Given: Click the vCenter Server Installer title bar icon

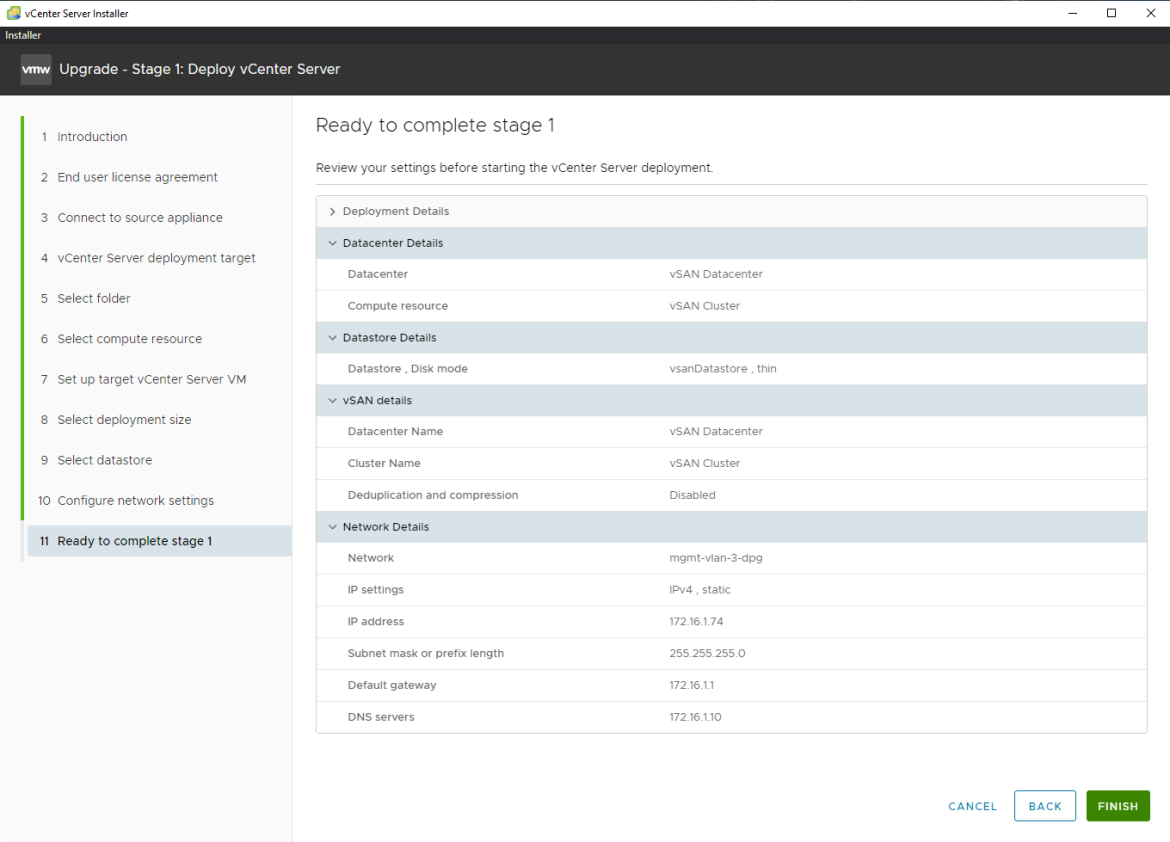Looking at the screenshot, I should coord(14,12).
